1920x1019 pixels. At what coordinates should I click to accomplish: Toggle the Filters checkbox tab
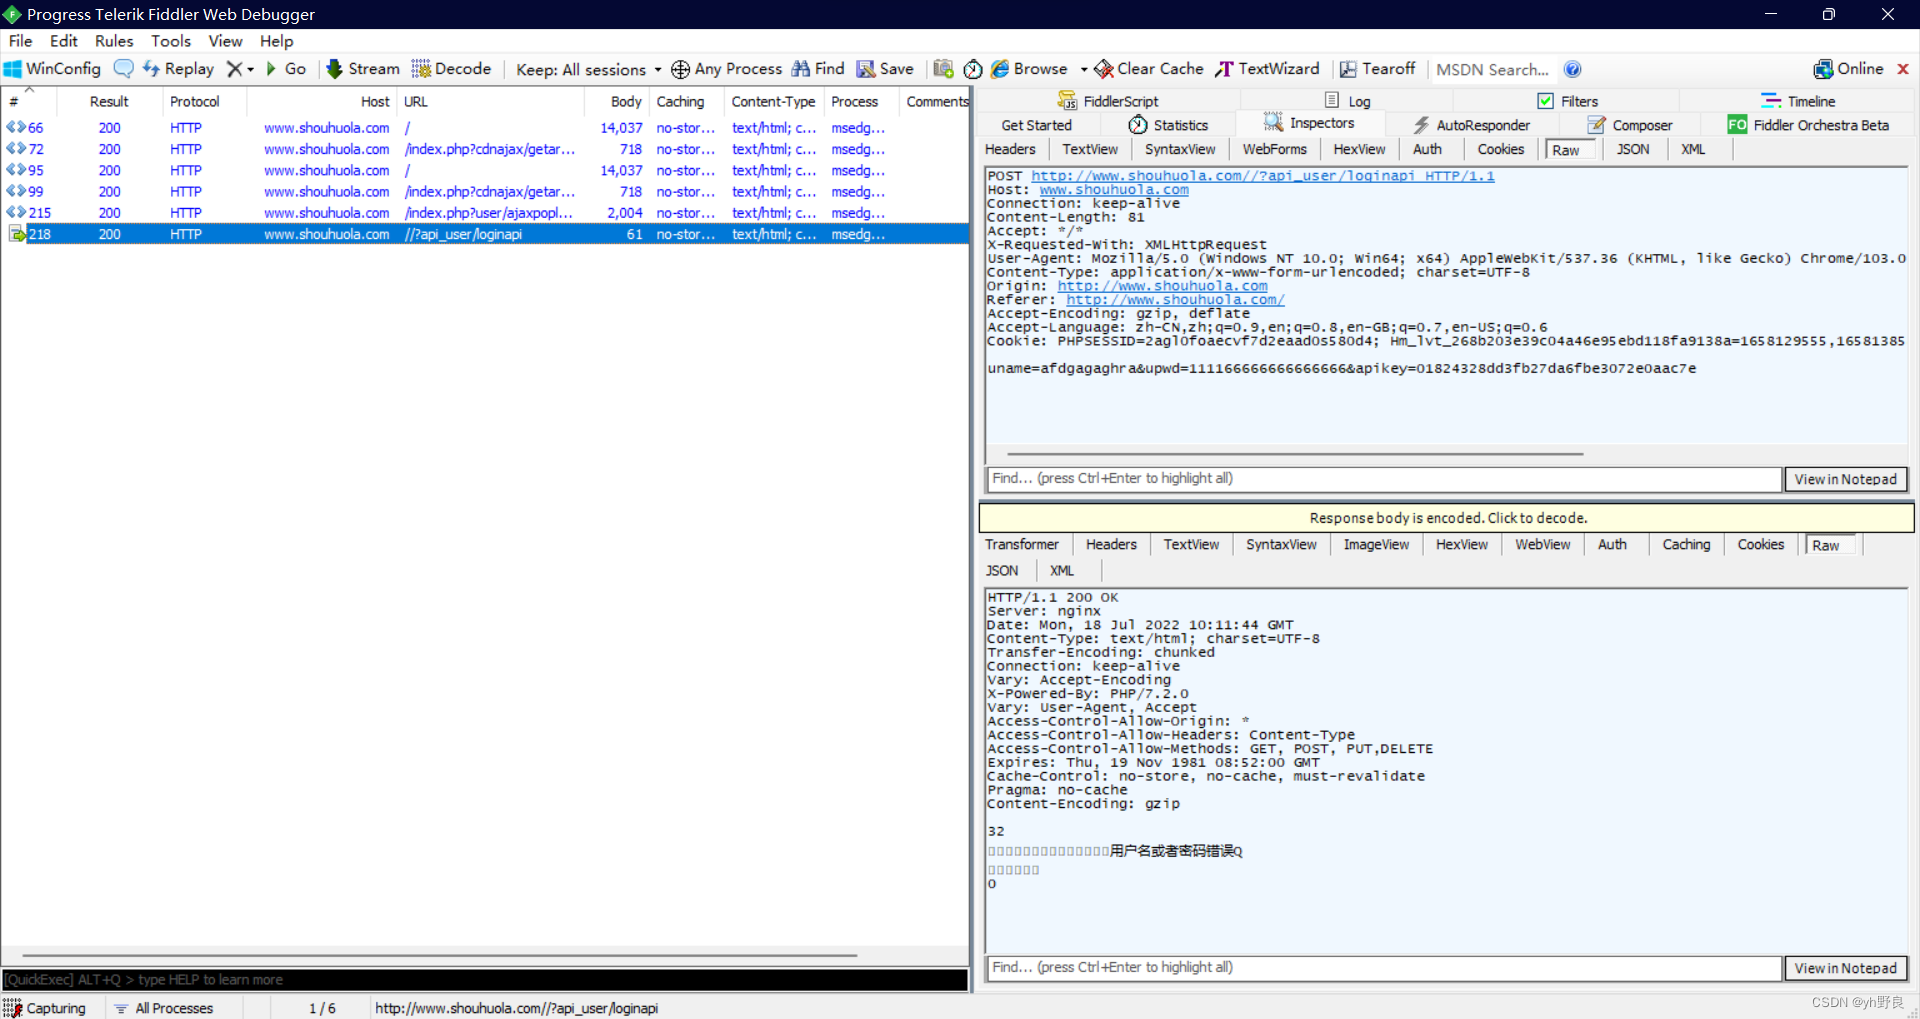click(1567, 101)
